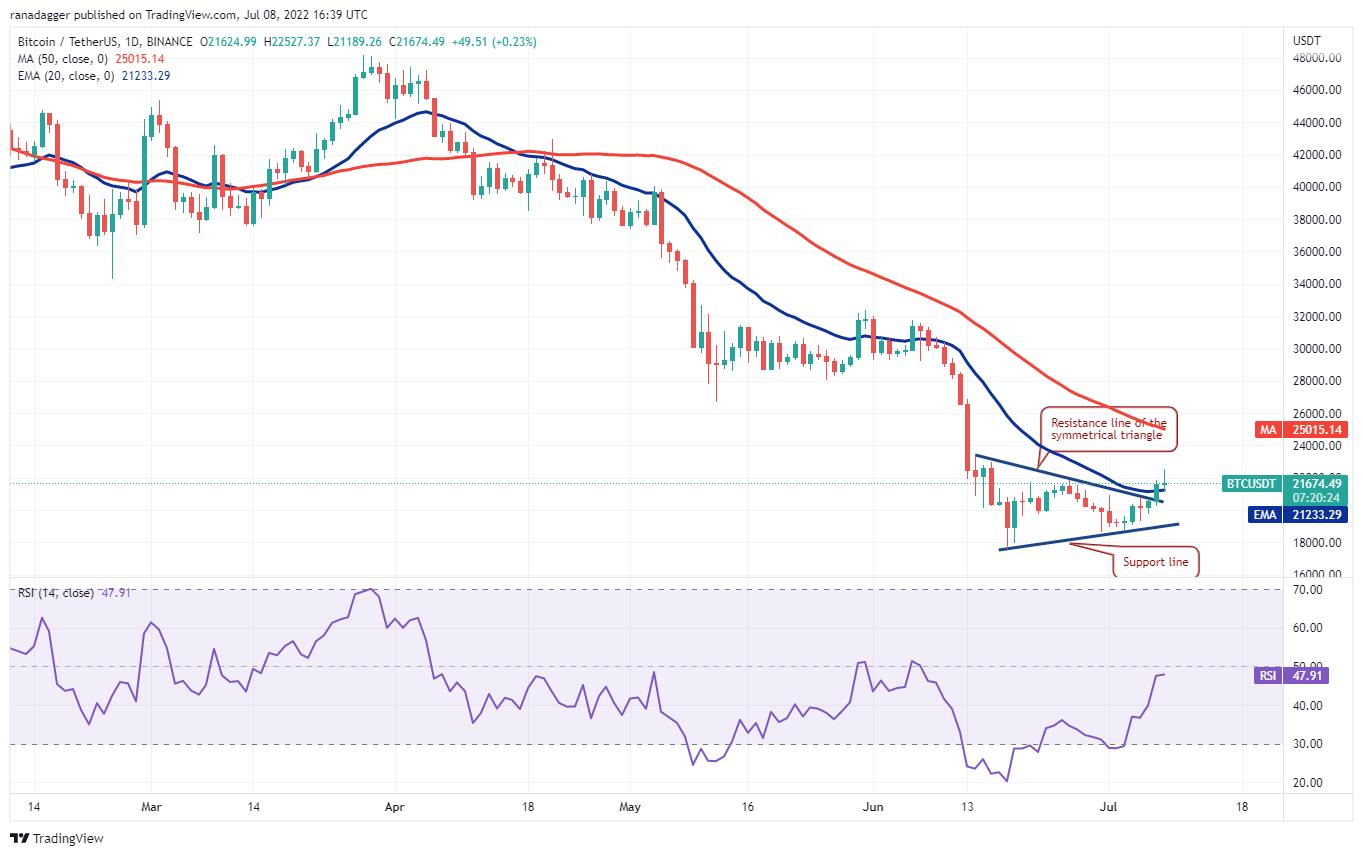Click the May date on time axis

coord(630,805)
